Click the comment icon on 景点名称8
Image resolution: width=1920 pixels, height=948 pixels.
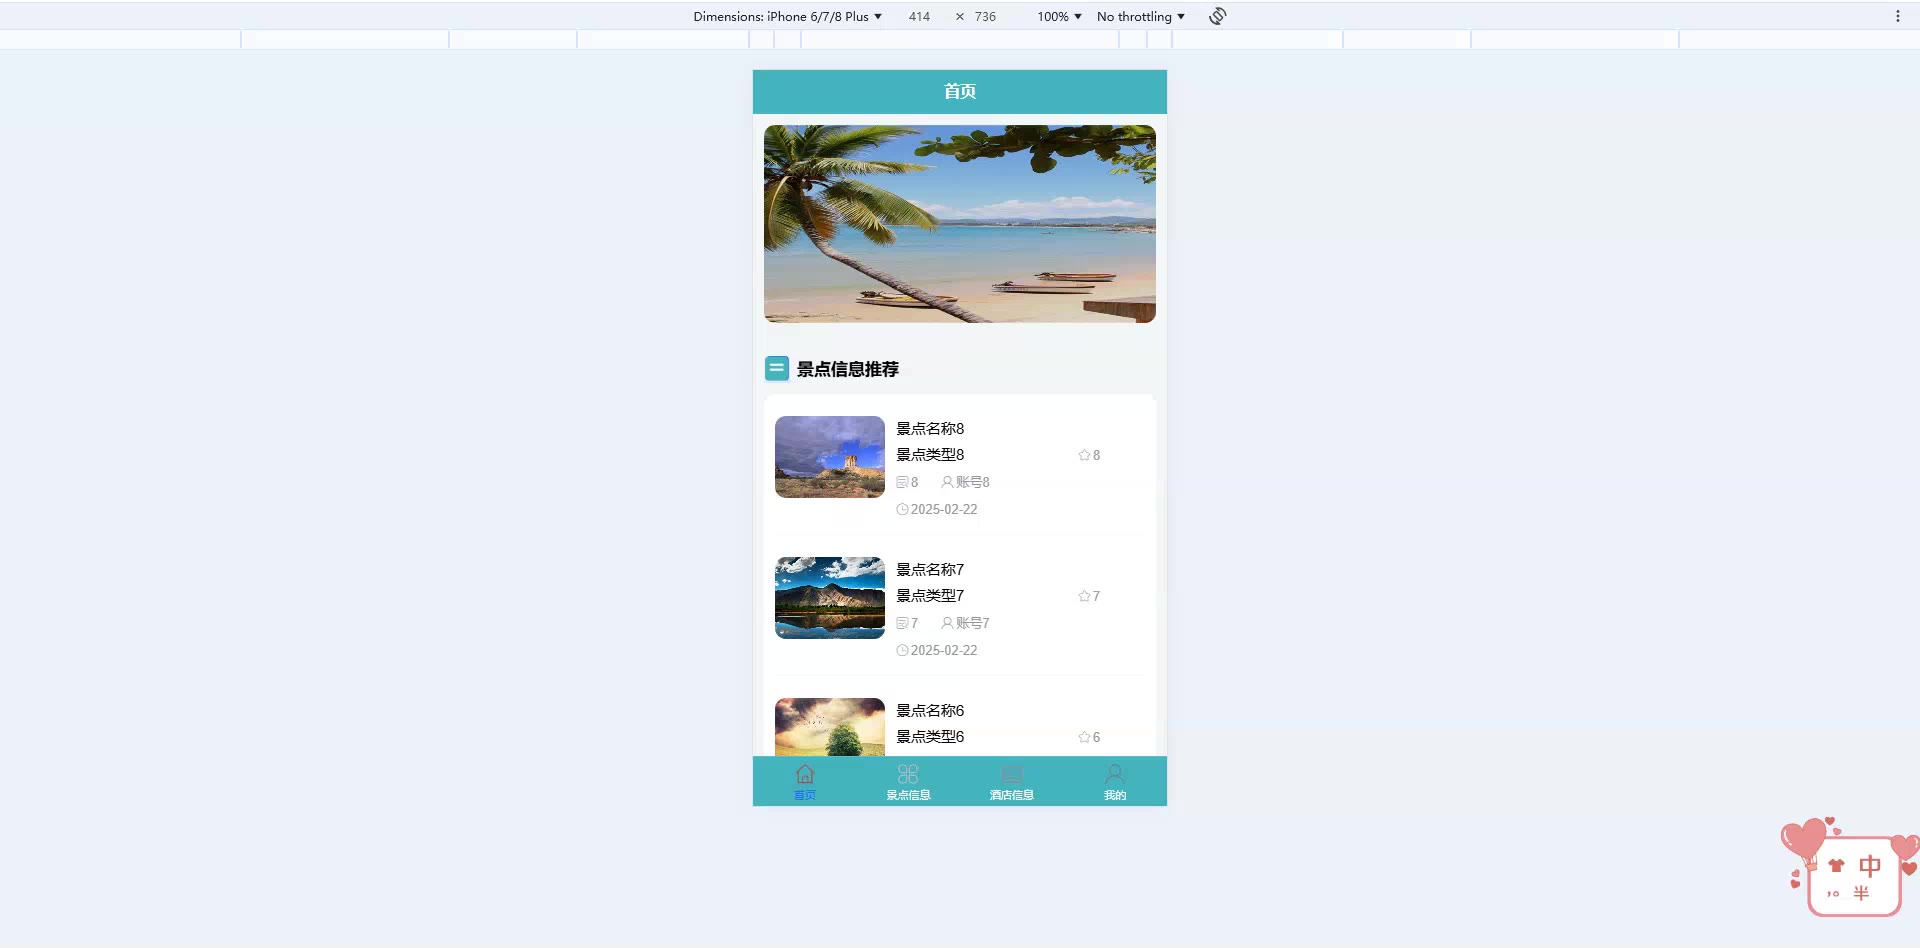[x=902, y=482]
